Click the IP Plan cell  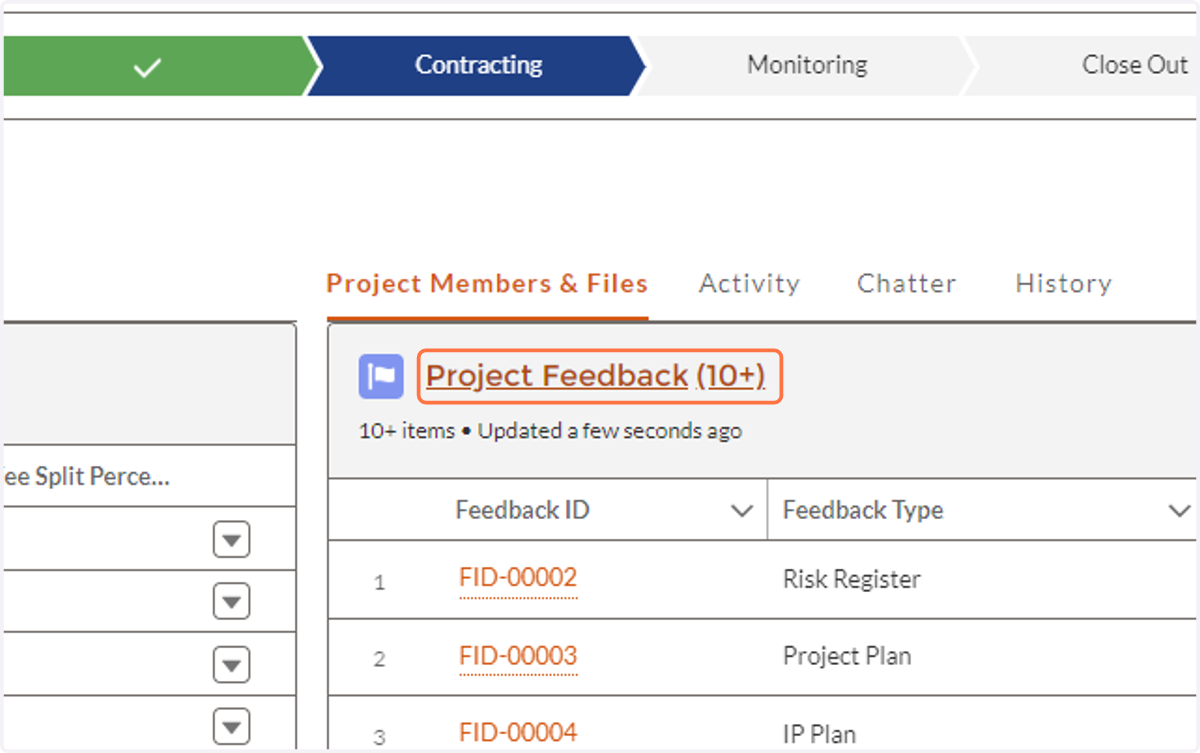[x=819, y=735]
